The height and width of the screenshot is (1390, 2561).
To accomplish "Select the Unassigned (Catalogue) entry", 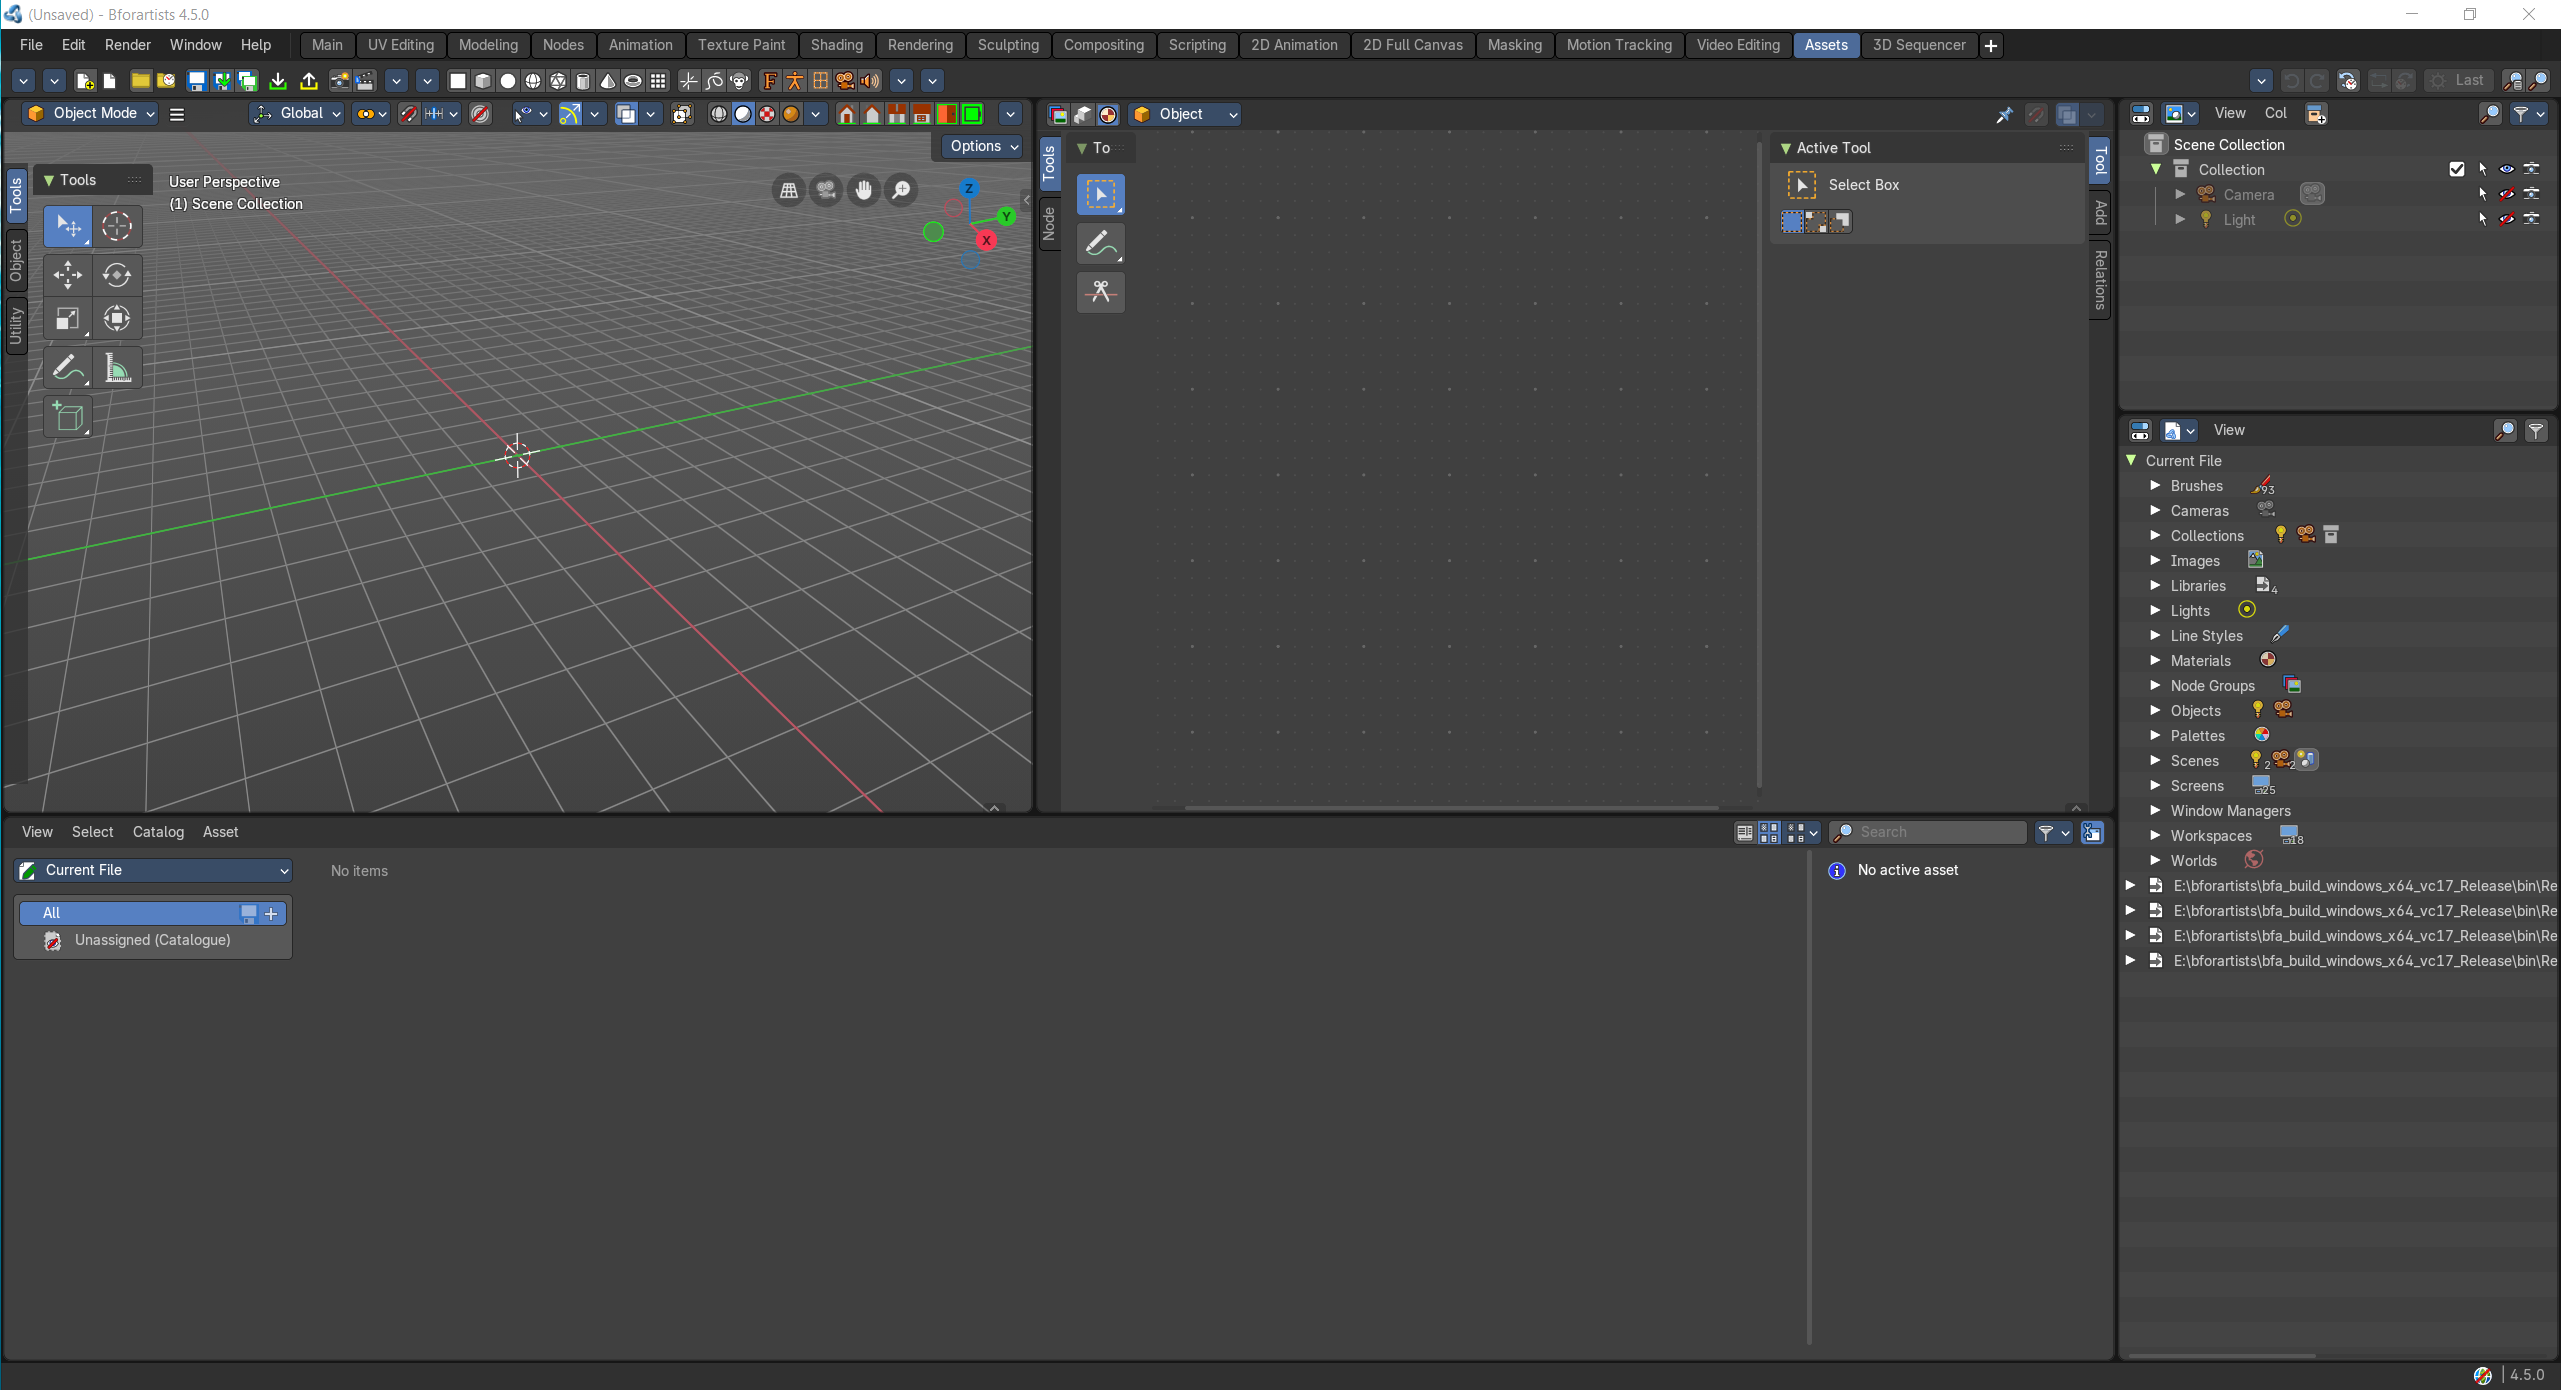I will [153, 940].
